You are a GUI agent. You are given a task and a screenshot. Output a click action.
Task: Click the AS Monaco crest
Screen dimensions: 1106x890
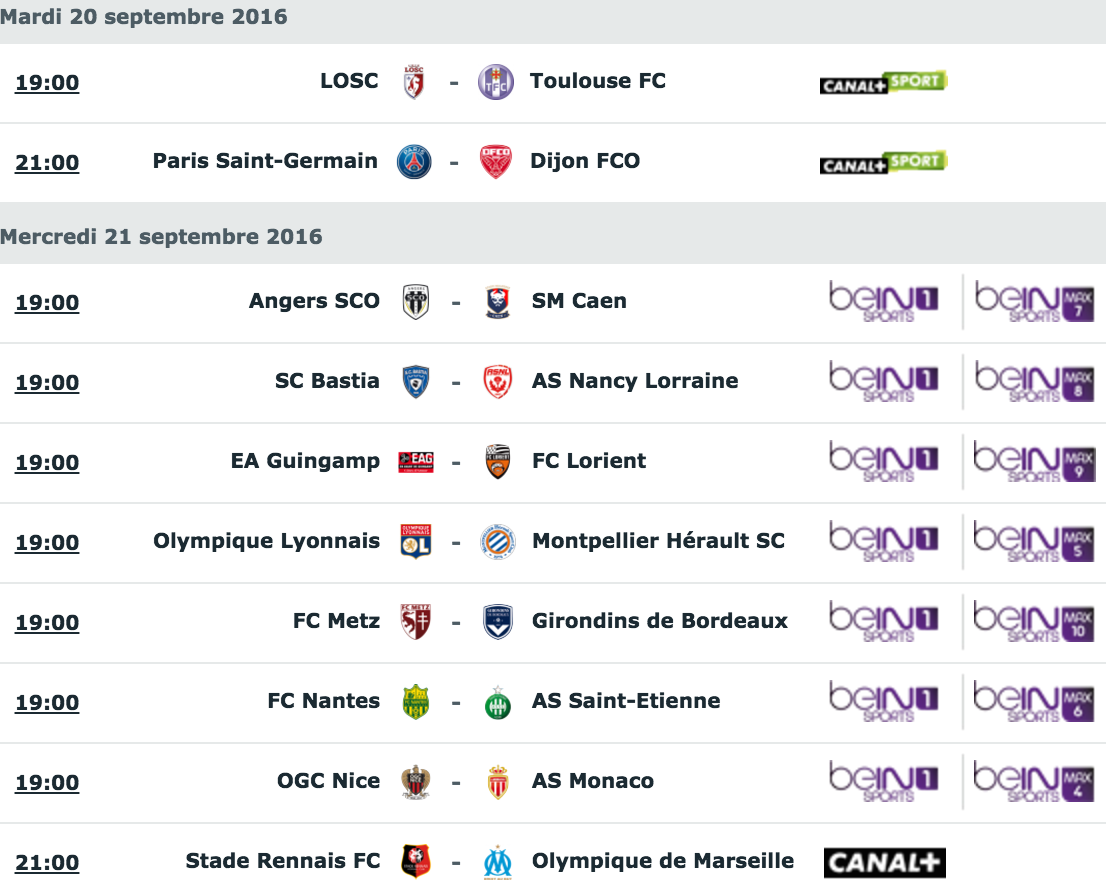[498, 782]
